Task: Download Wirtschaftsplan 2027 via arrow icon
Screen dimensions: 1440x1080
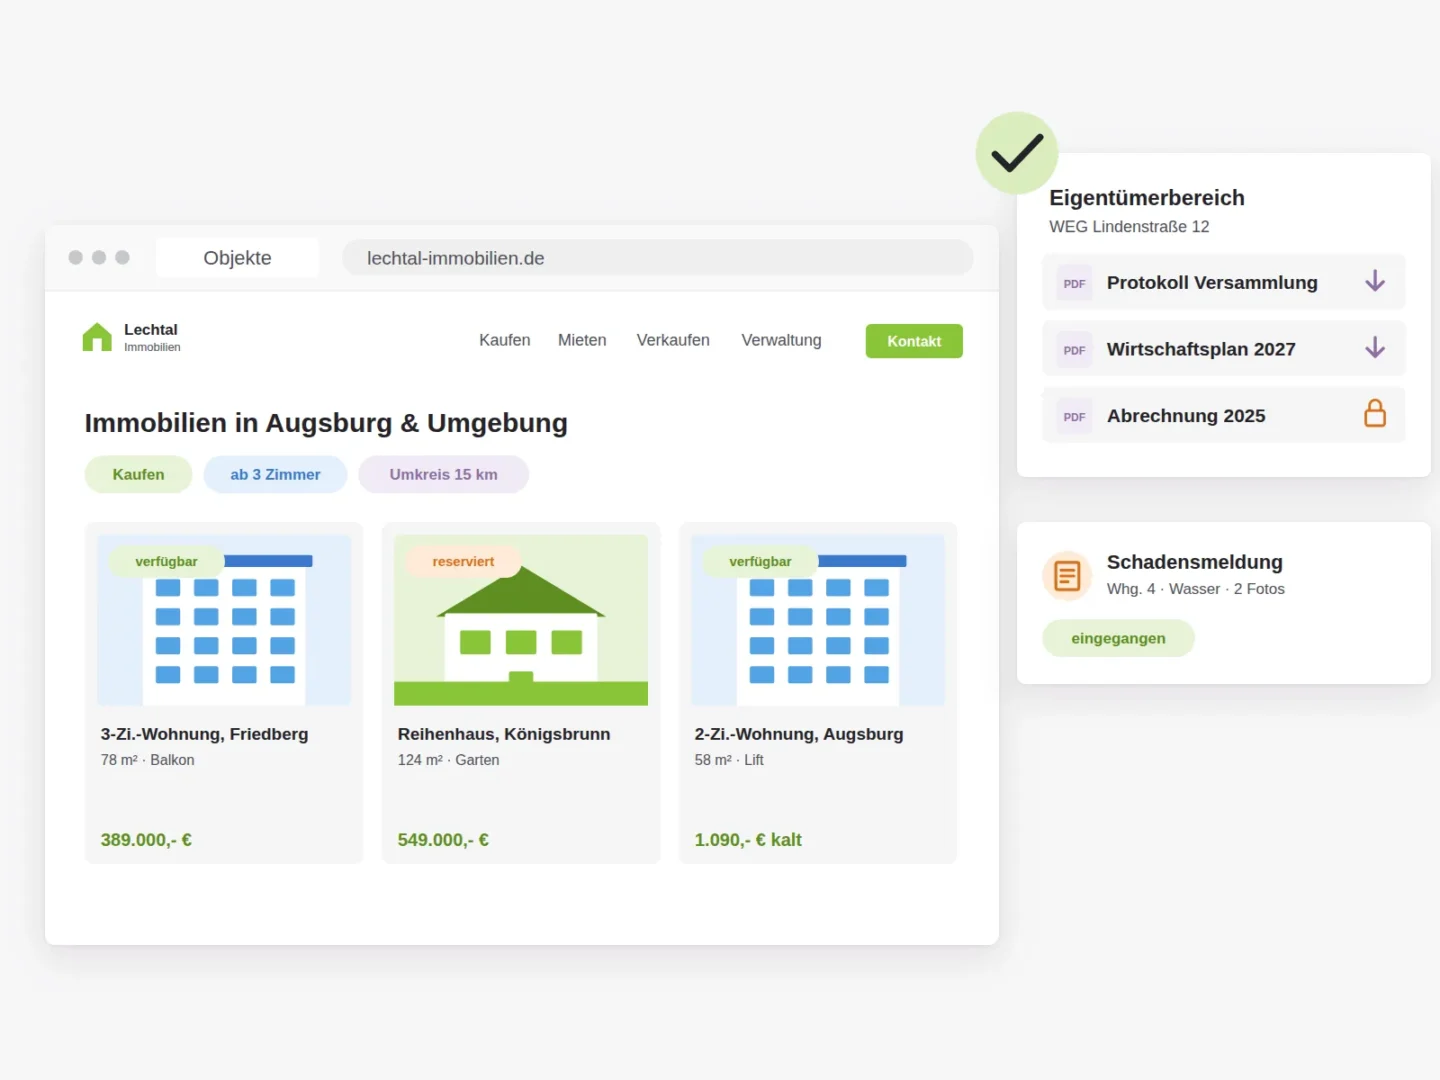Action: click(x=1375, y=348)
